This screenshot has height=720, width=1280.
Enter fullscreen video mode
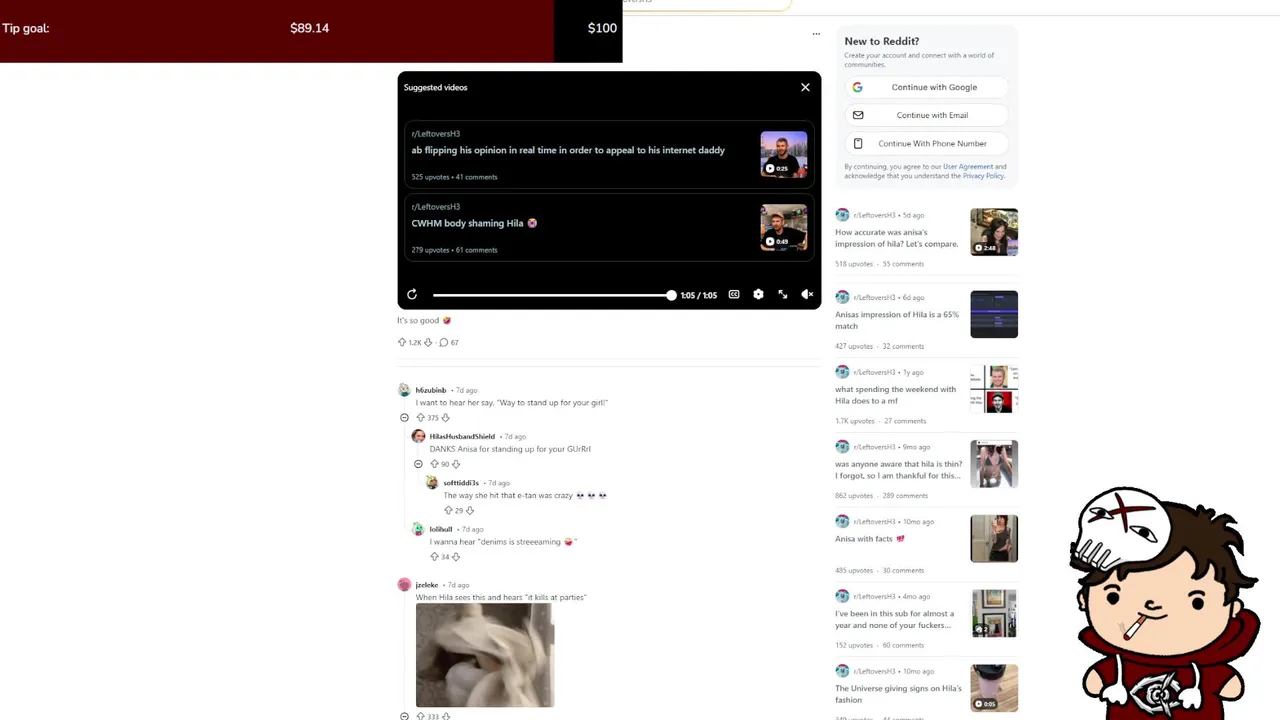click(783, 295)
